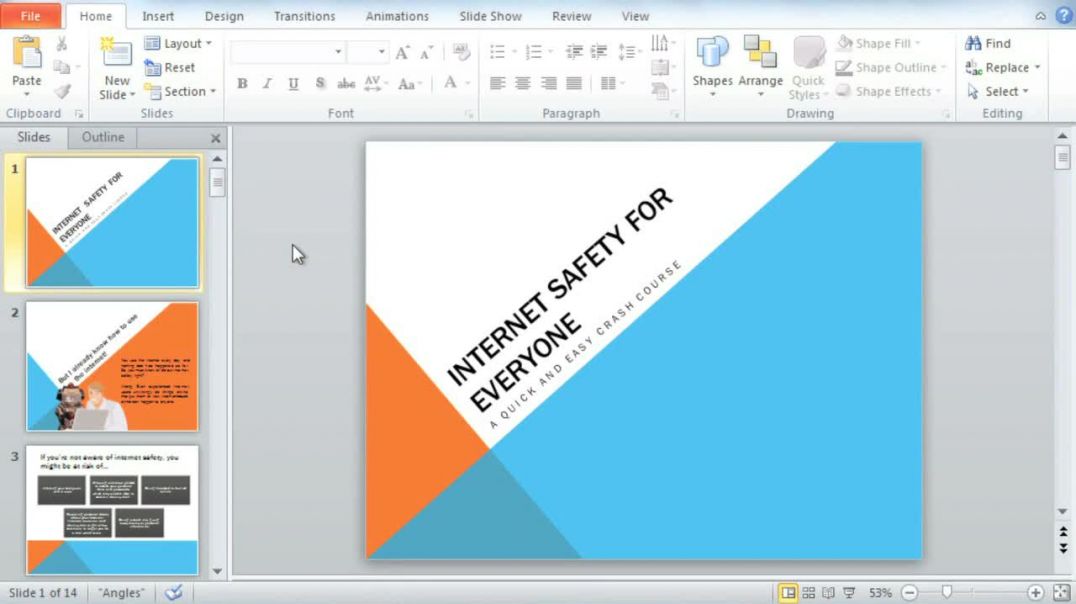
Task: Toggle Align Text Left
Action: click(x=498, y=84)
